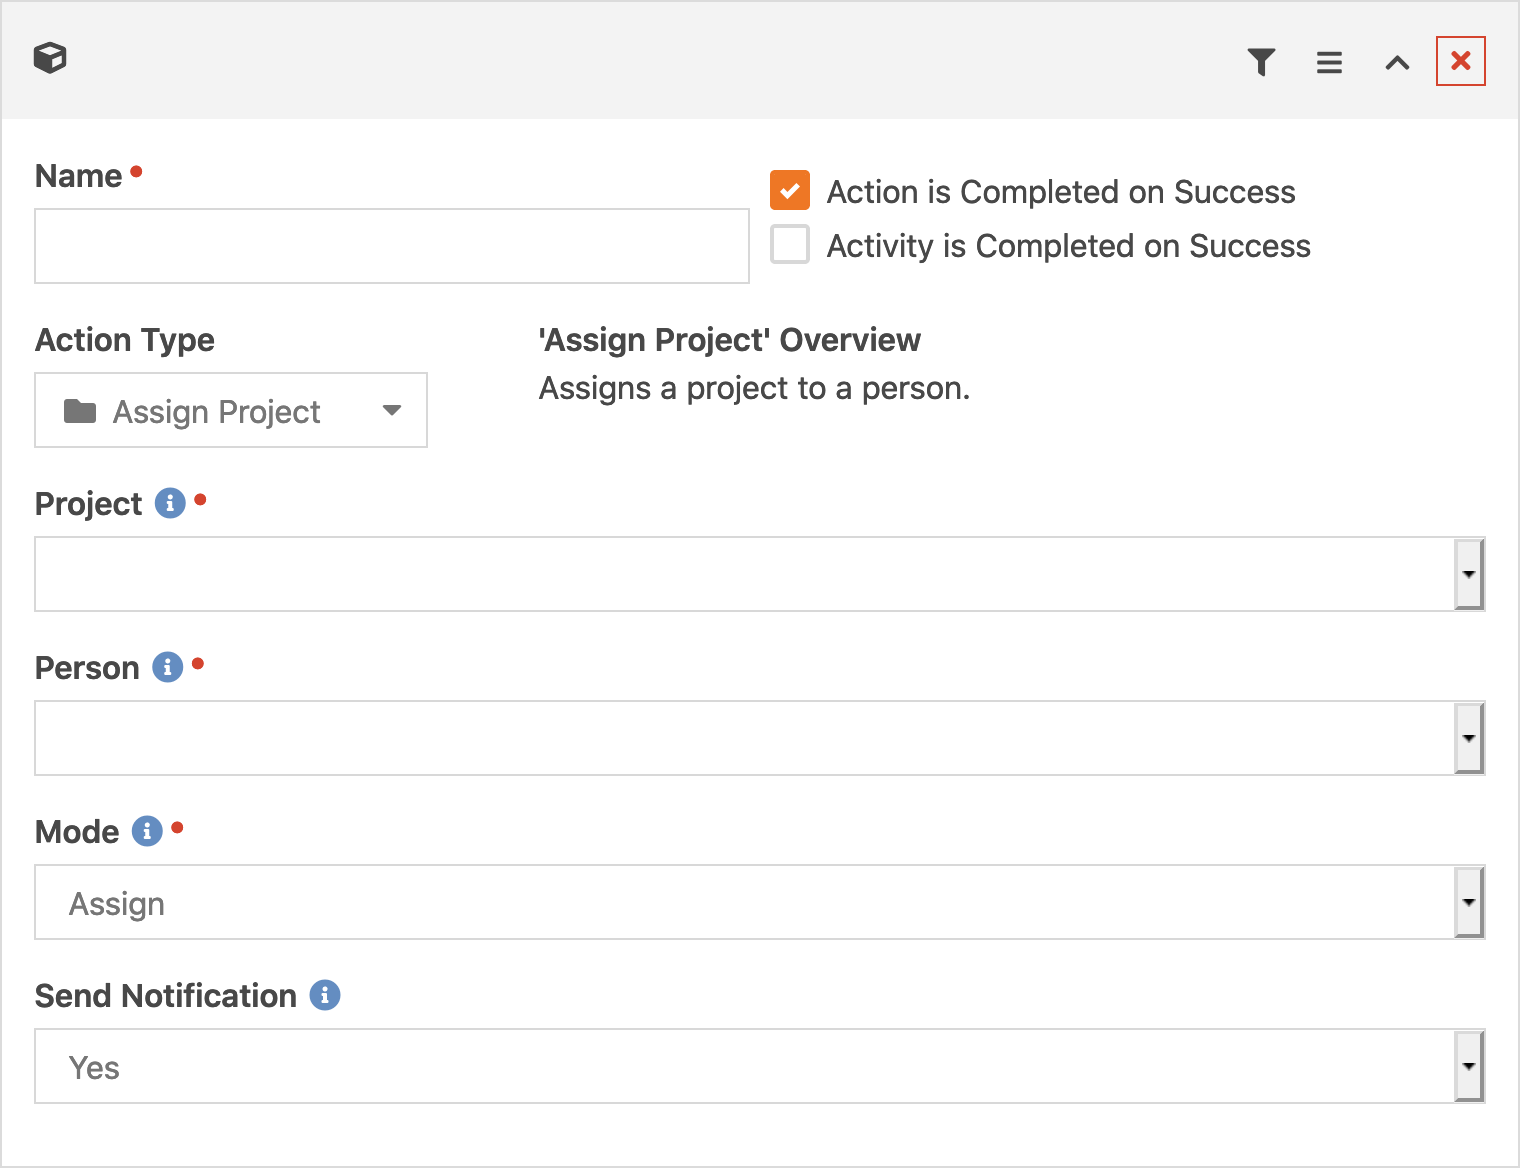Click the hamburger reorder icon

pyautogui.click(x=1329, y=62)
